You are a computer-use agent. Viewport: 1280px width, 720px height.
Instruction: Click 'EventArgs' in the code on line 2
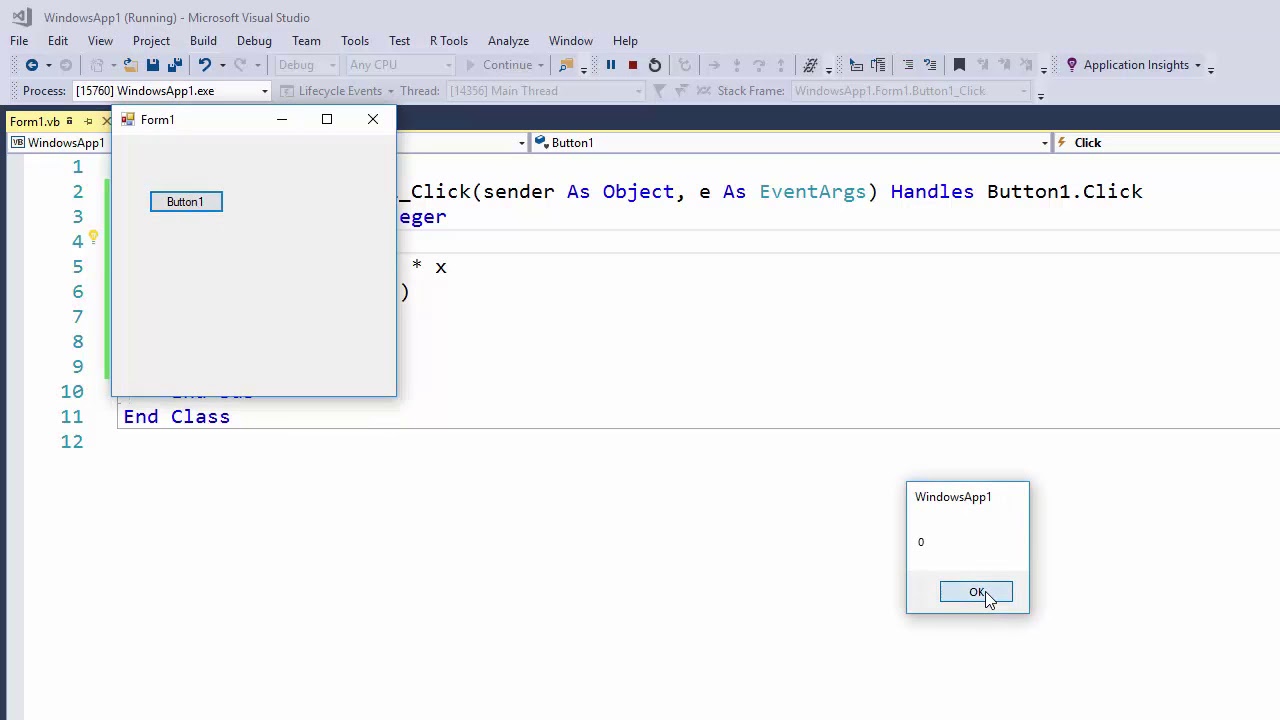point(813,192)
